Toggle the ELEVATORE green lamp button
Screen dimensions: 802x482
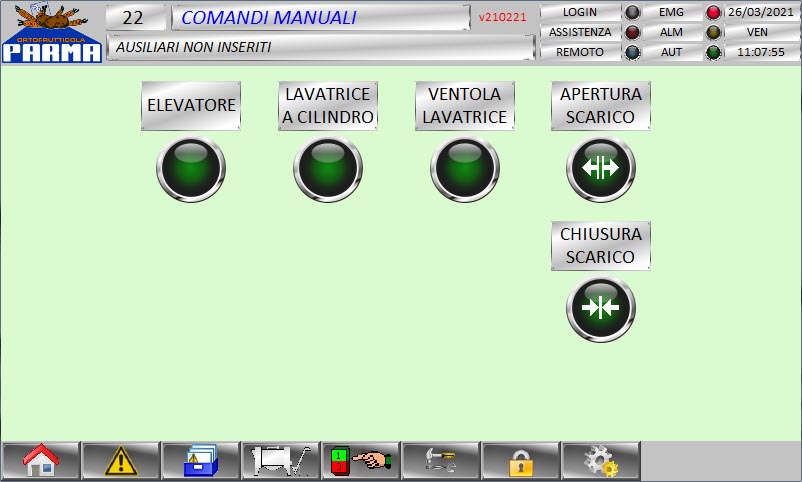click(x=190, y=168)
